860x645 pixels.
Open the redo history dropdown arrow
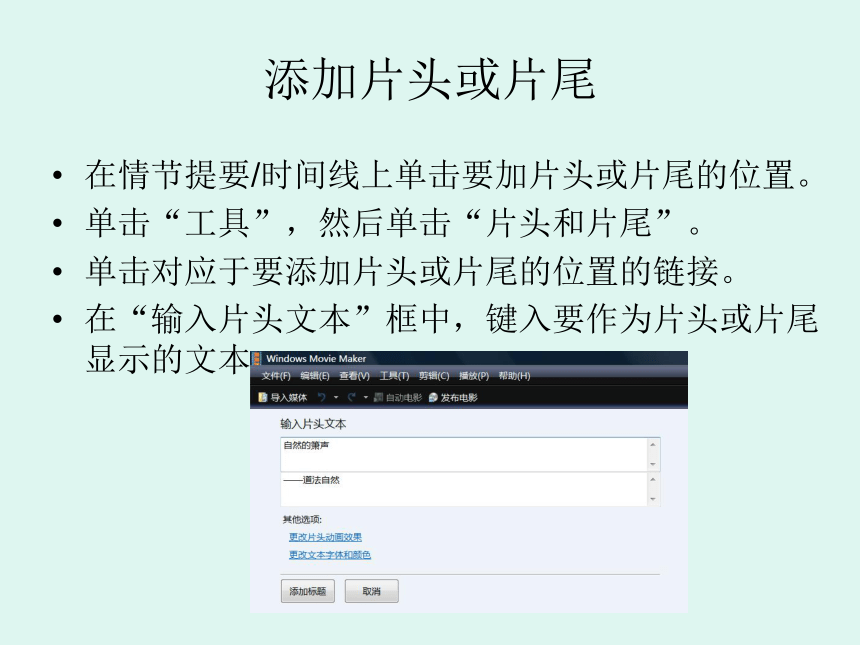(x=365, y=397)
